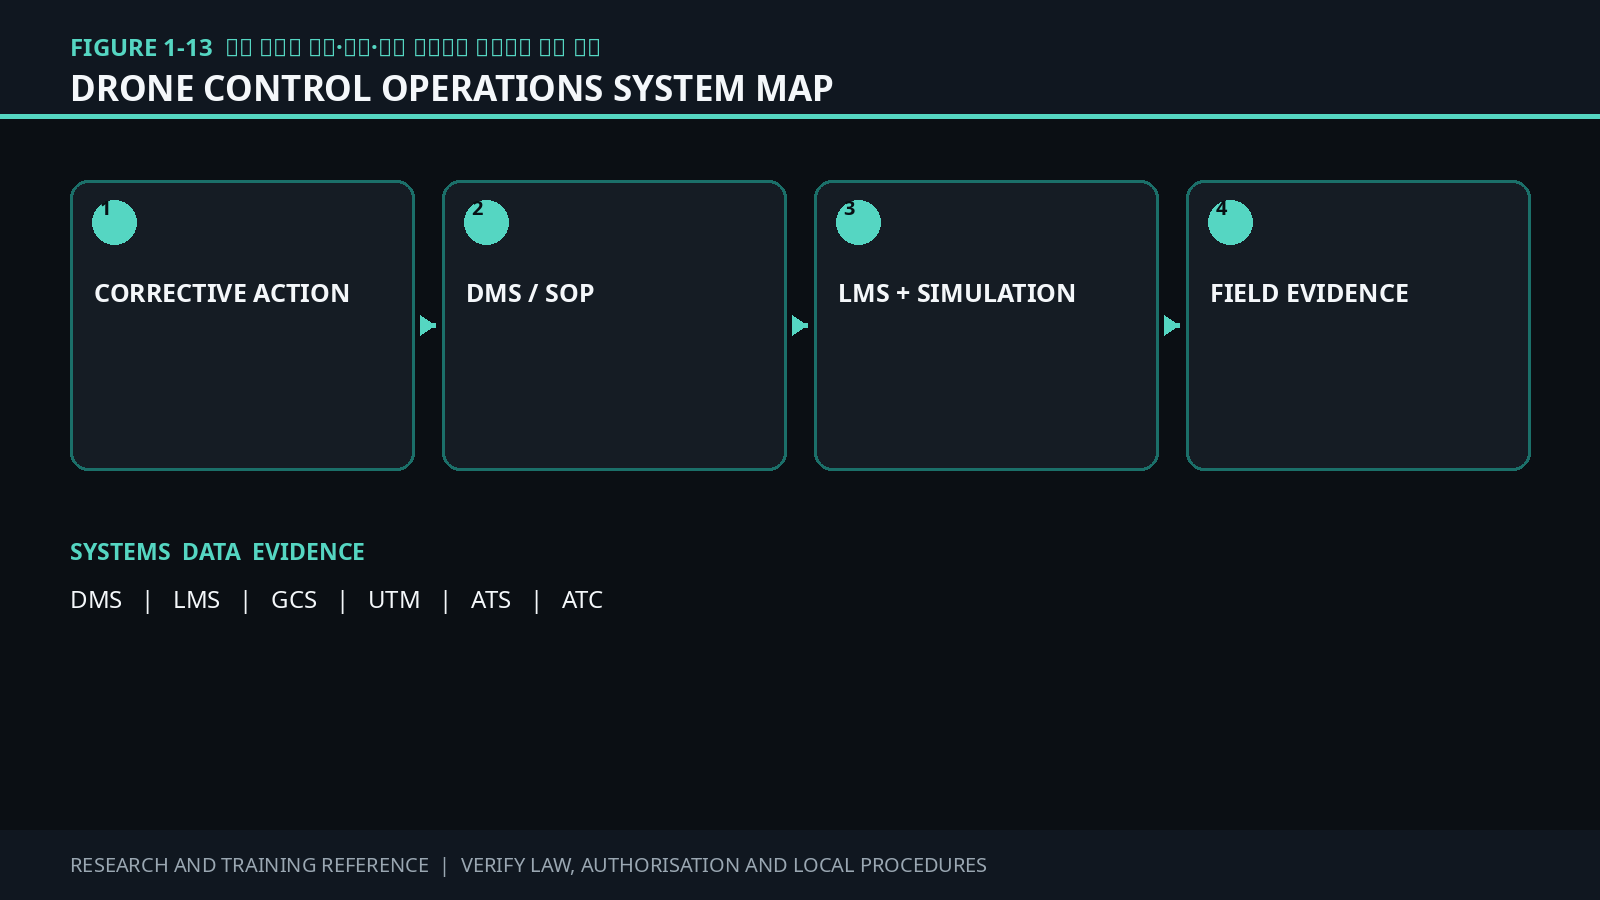Click UTM in the systems list
Screen dimensions: 1600x900
(x=394, y=600)
